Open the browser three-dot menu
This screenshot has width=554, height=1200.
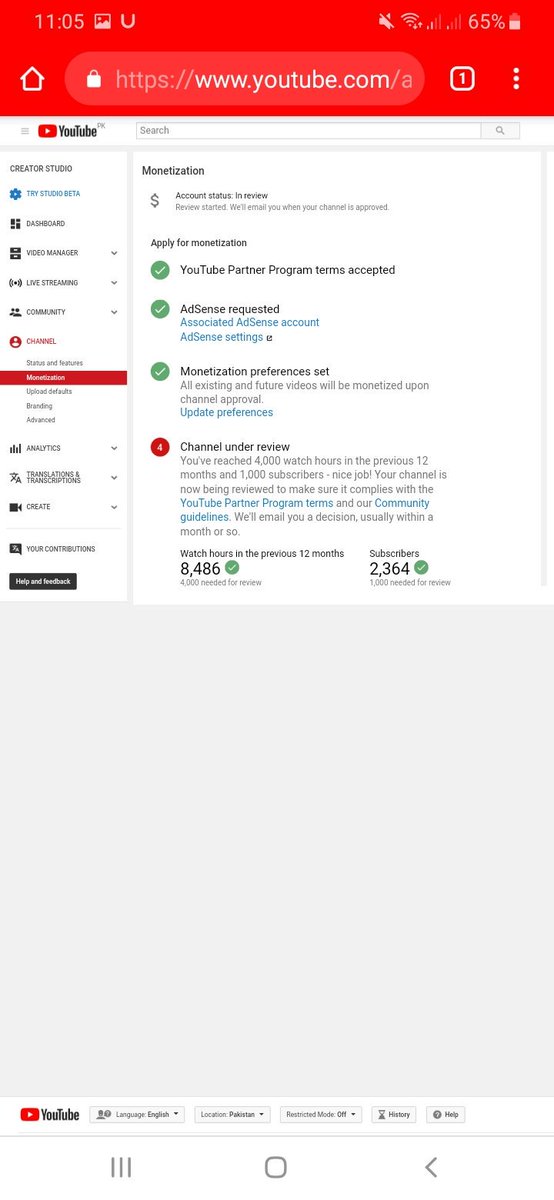pos(516,79)
